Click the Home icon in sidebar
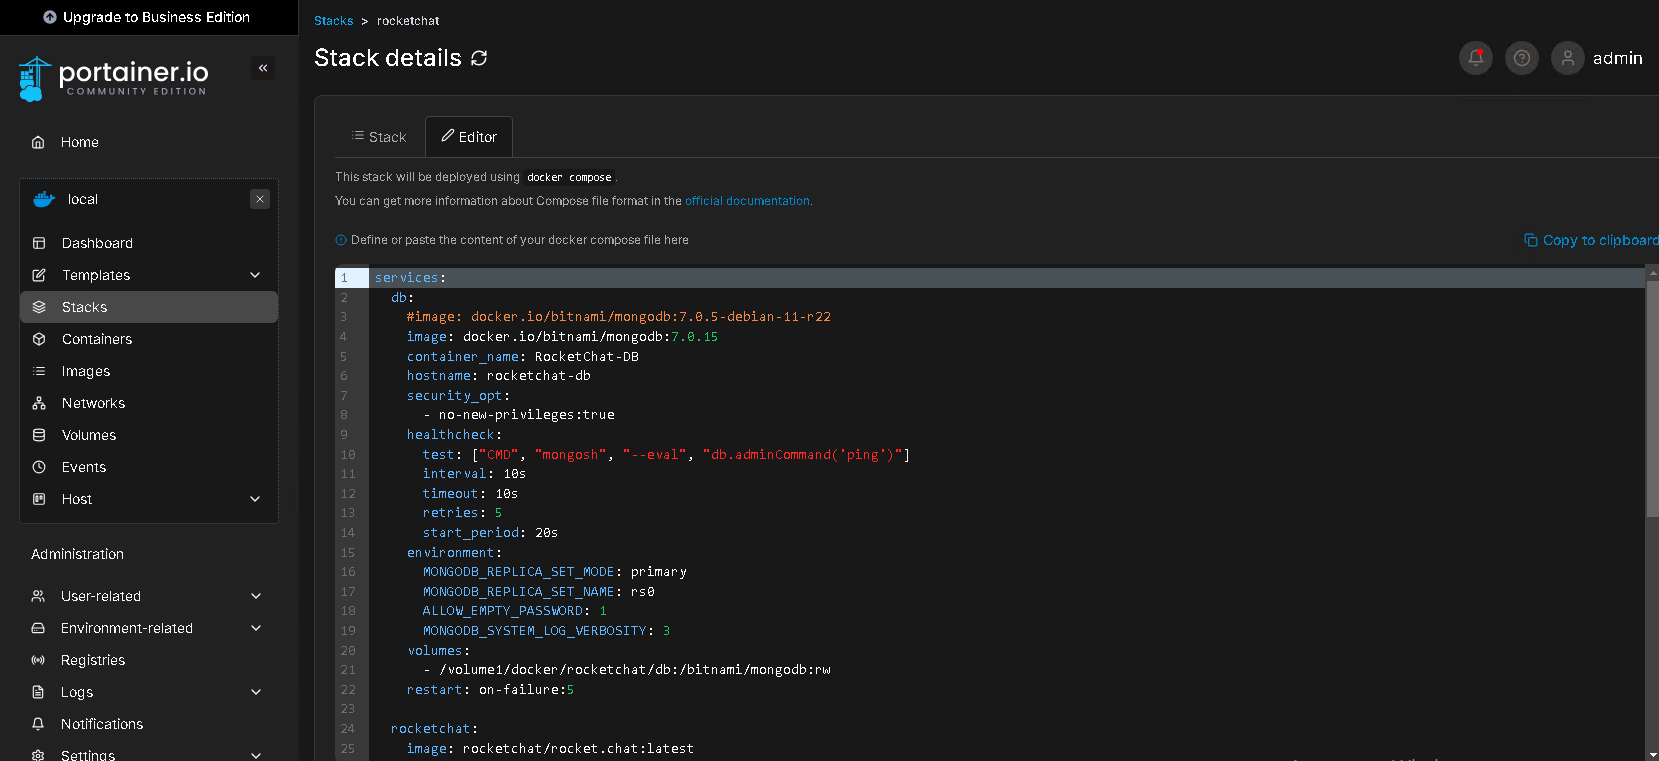The width and height of the screenshot is (1659, 761). pyautogui.click(x=38, y=142)
